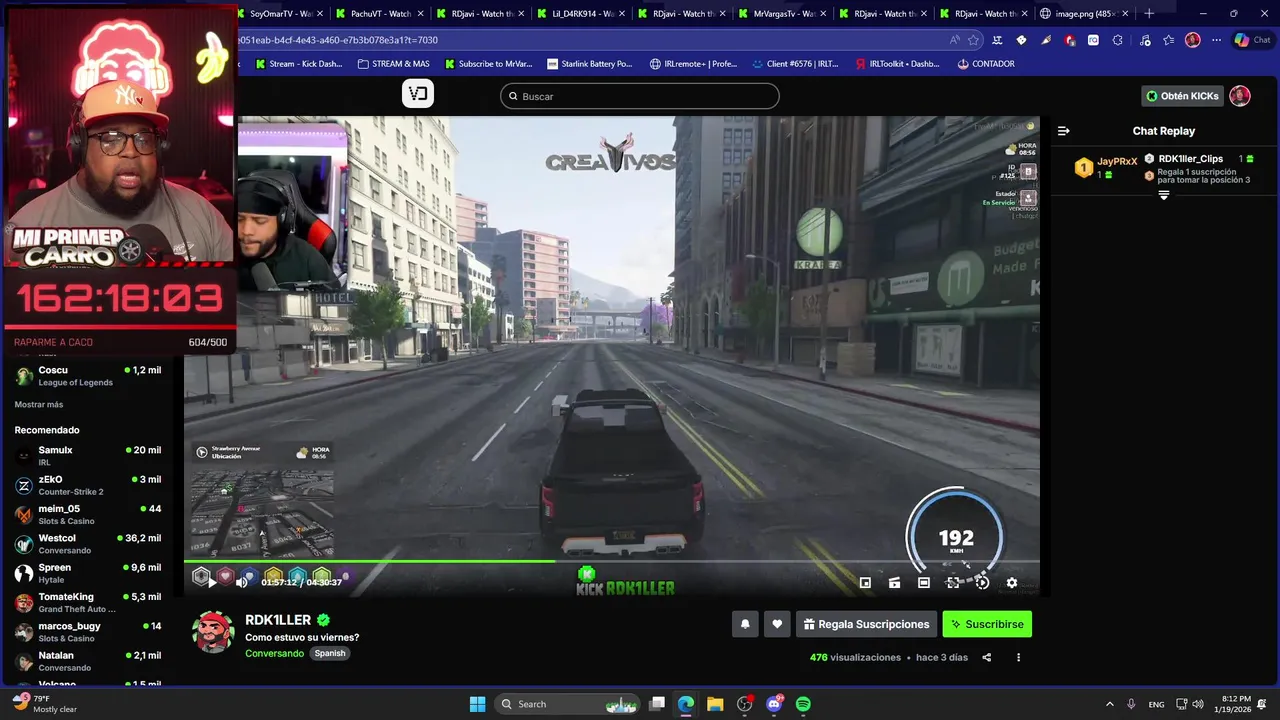The image size is (1280, 720).
Task: Open Coscu League of Legends channel
Action: (88, 376)
